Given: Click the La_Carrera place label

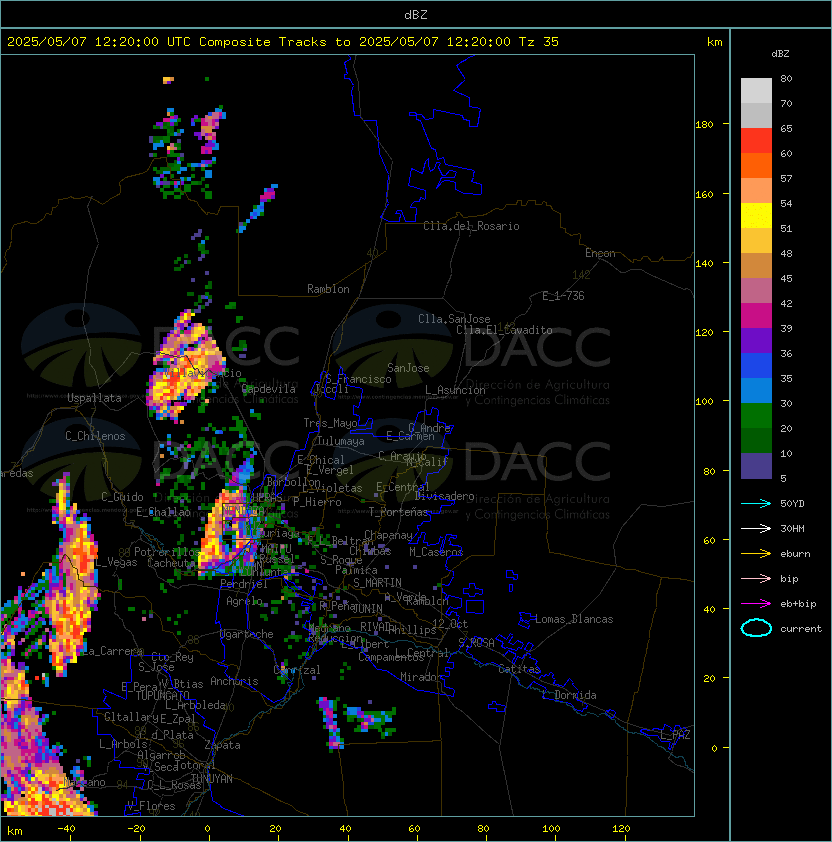Looking at the screenshot, I should (x=112, y=651).
